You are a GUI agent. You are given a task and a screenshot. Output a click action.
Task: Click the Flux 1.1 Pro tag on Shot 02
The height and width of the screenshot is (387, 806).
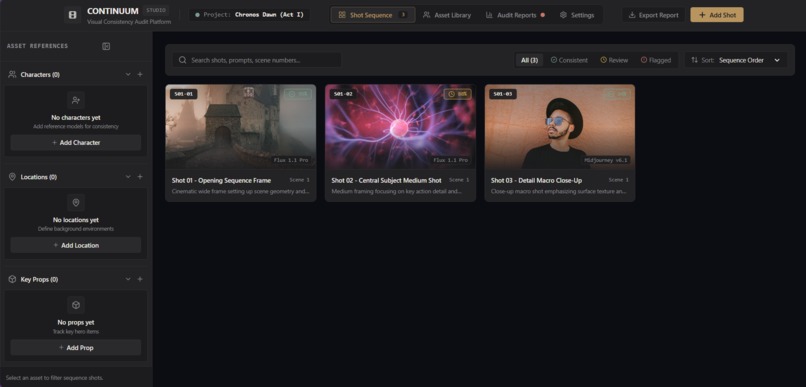tap(451, 160)
